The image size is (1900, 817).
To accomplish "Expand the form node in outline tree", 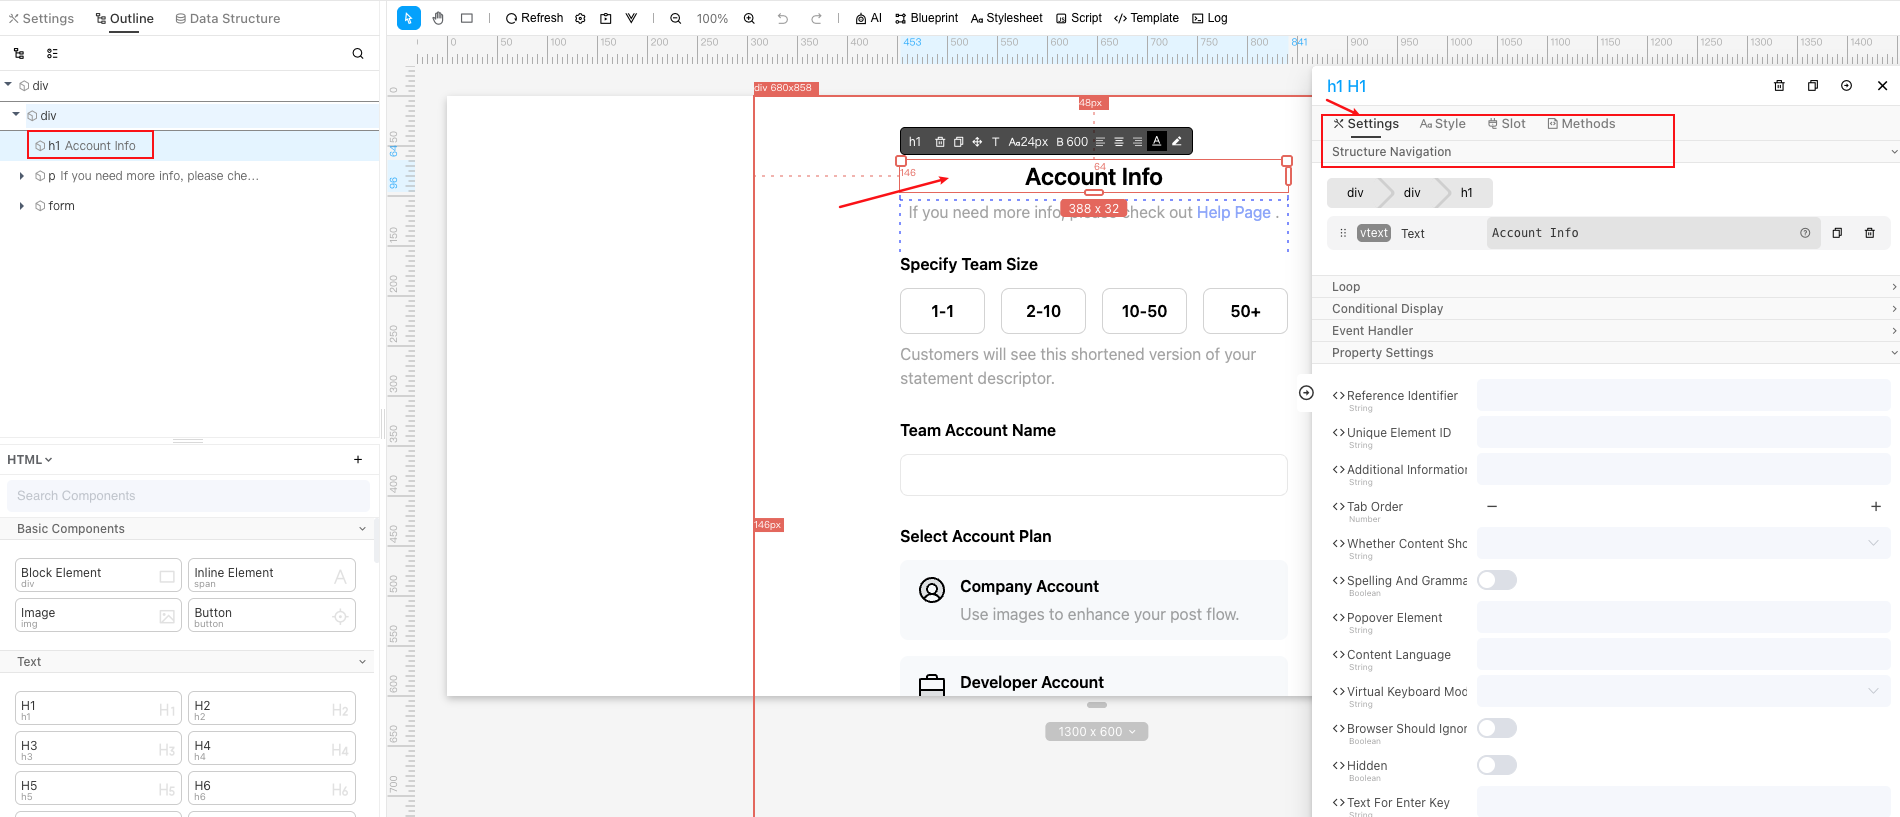I will click(x=22, y=206).
